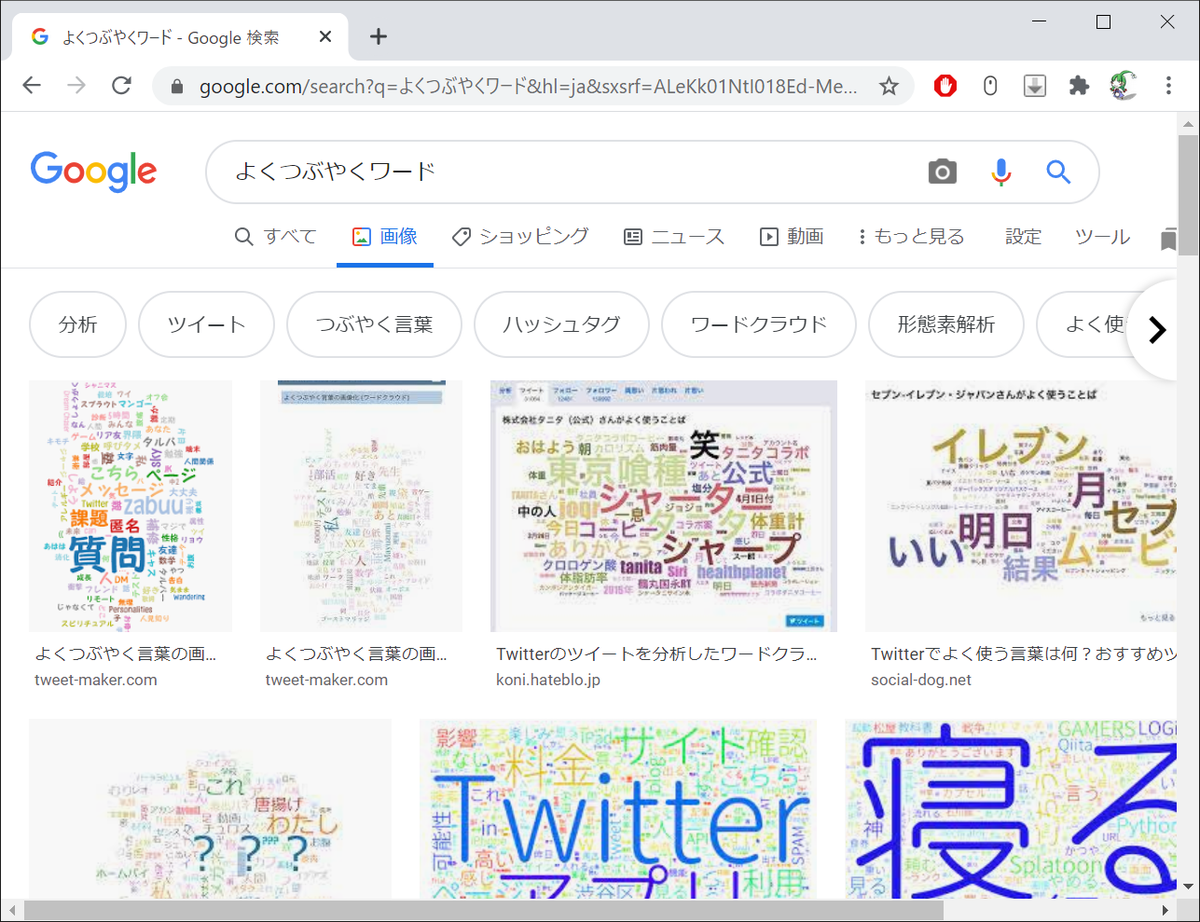
Task: Click the Google logo
Action: [x=93, y=171]
